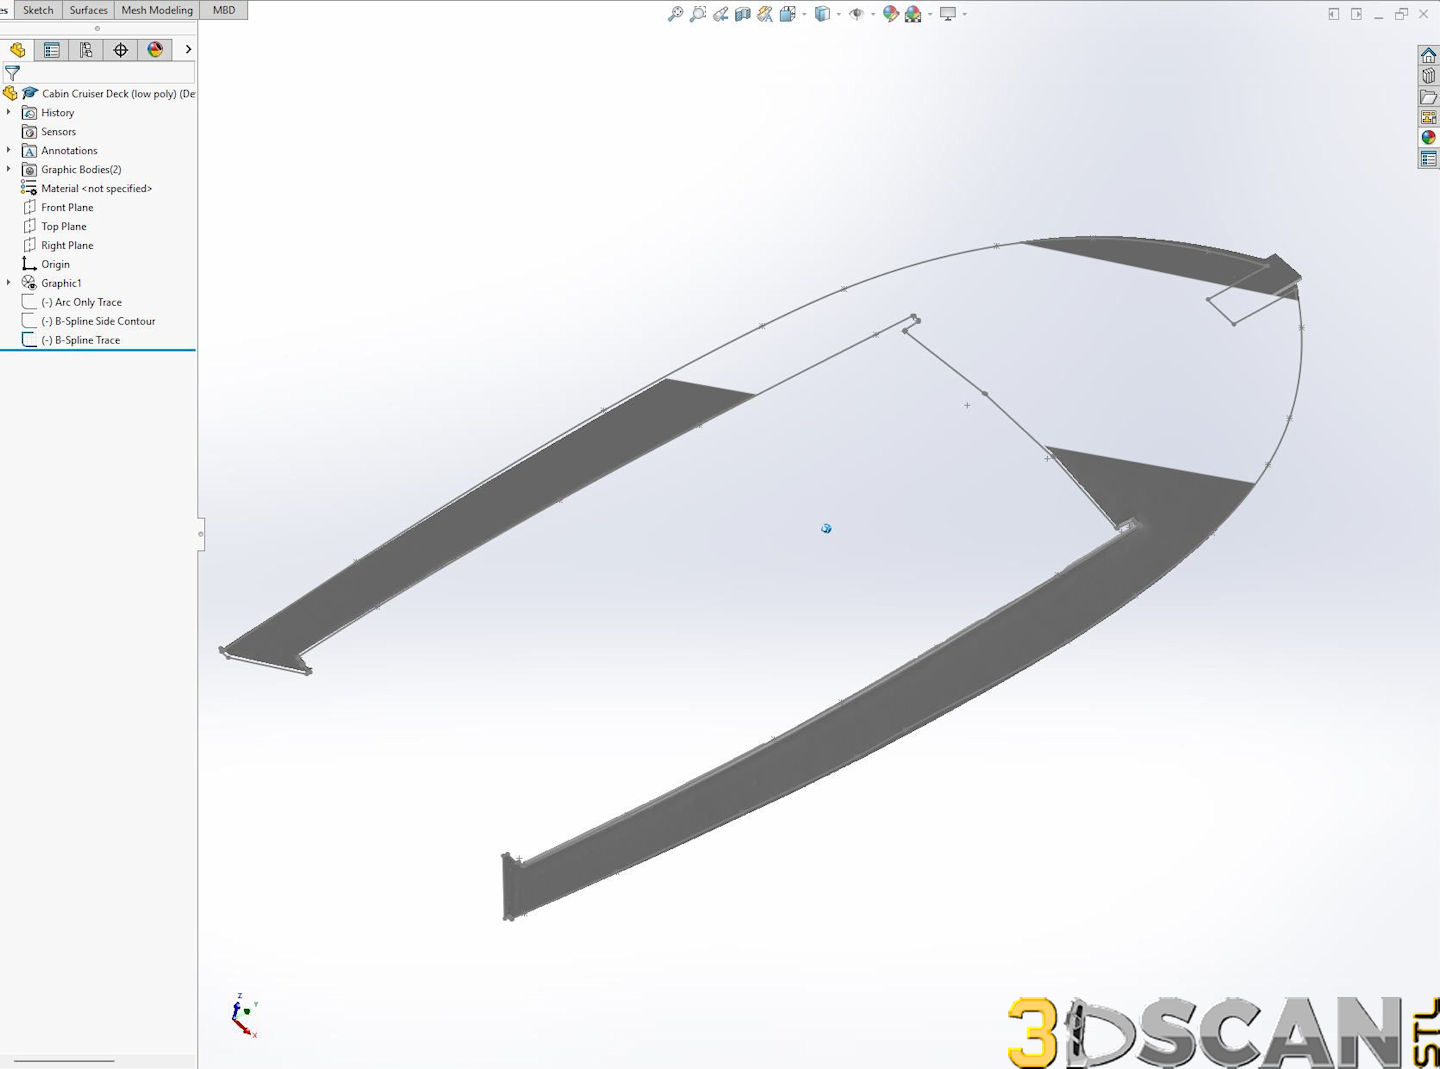Viewport: 1440px width, 1069px height.
Task: Open the ConfigurationManager tab
Action: tap(86, 50)
